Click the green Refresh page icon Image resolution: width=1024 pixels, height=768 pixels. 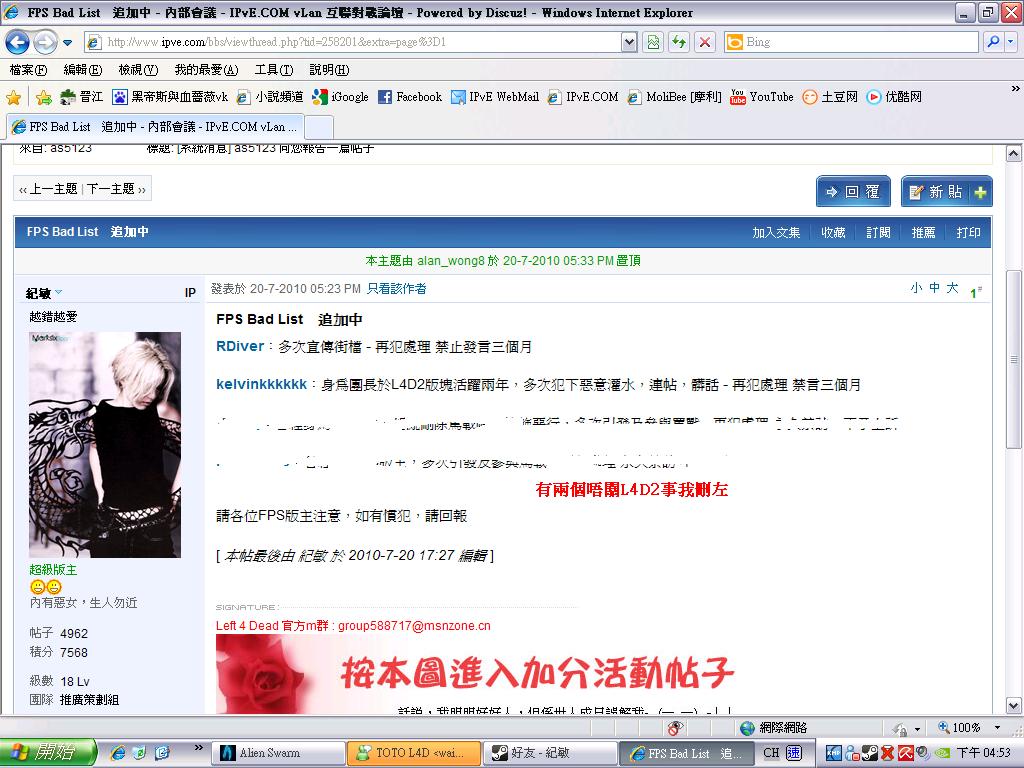pyautogui.click(x=679, y=42)
